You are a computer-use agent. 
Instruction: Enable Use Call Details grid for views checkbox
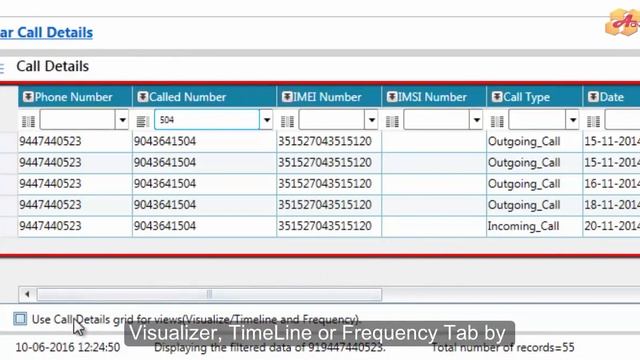tap(20, 319)
